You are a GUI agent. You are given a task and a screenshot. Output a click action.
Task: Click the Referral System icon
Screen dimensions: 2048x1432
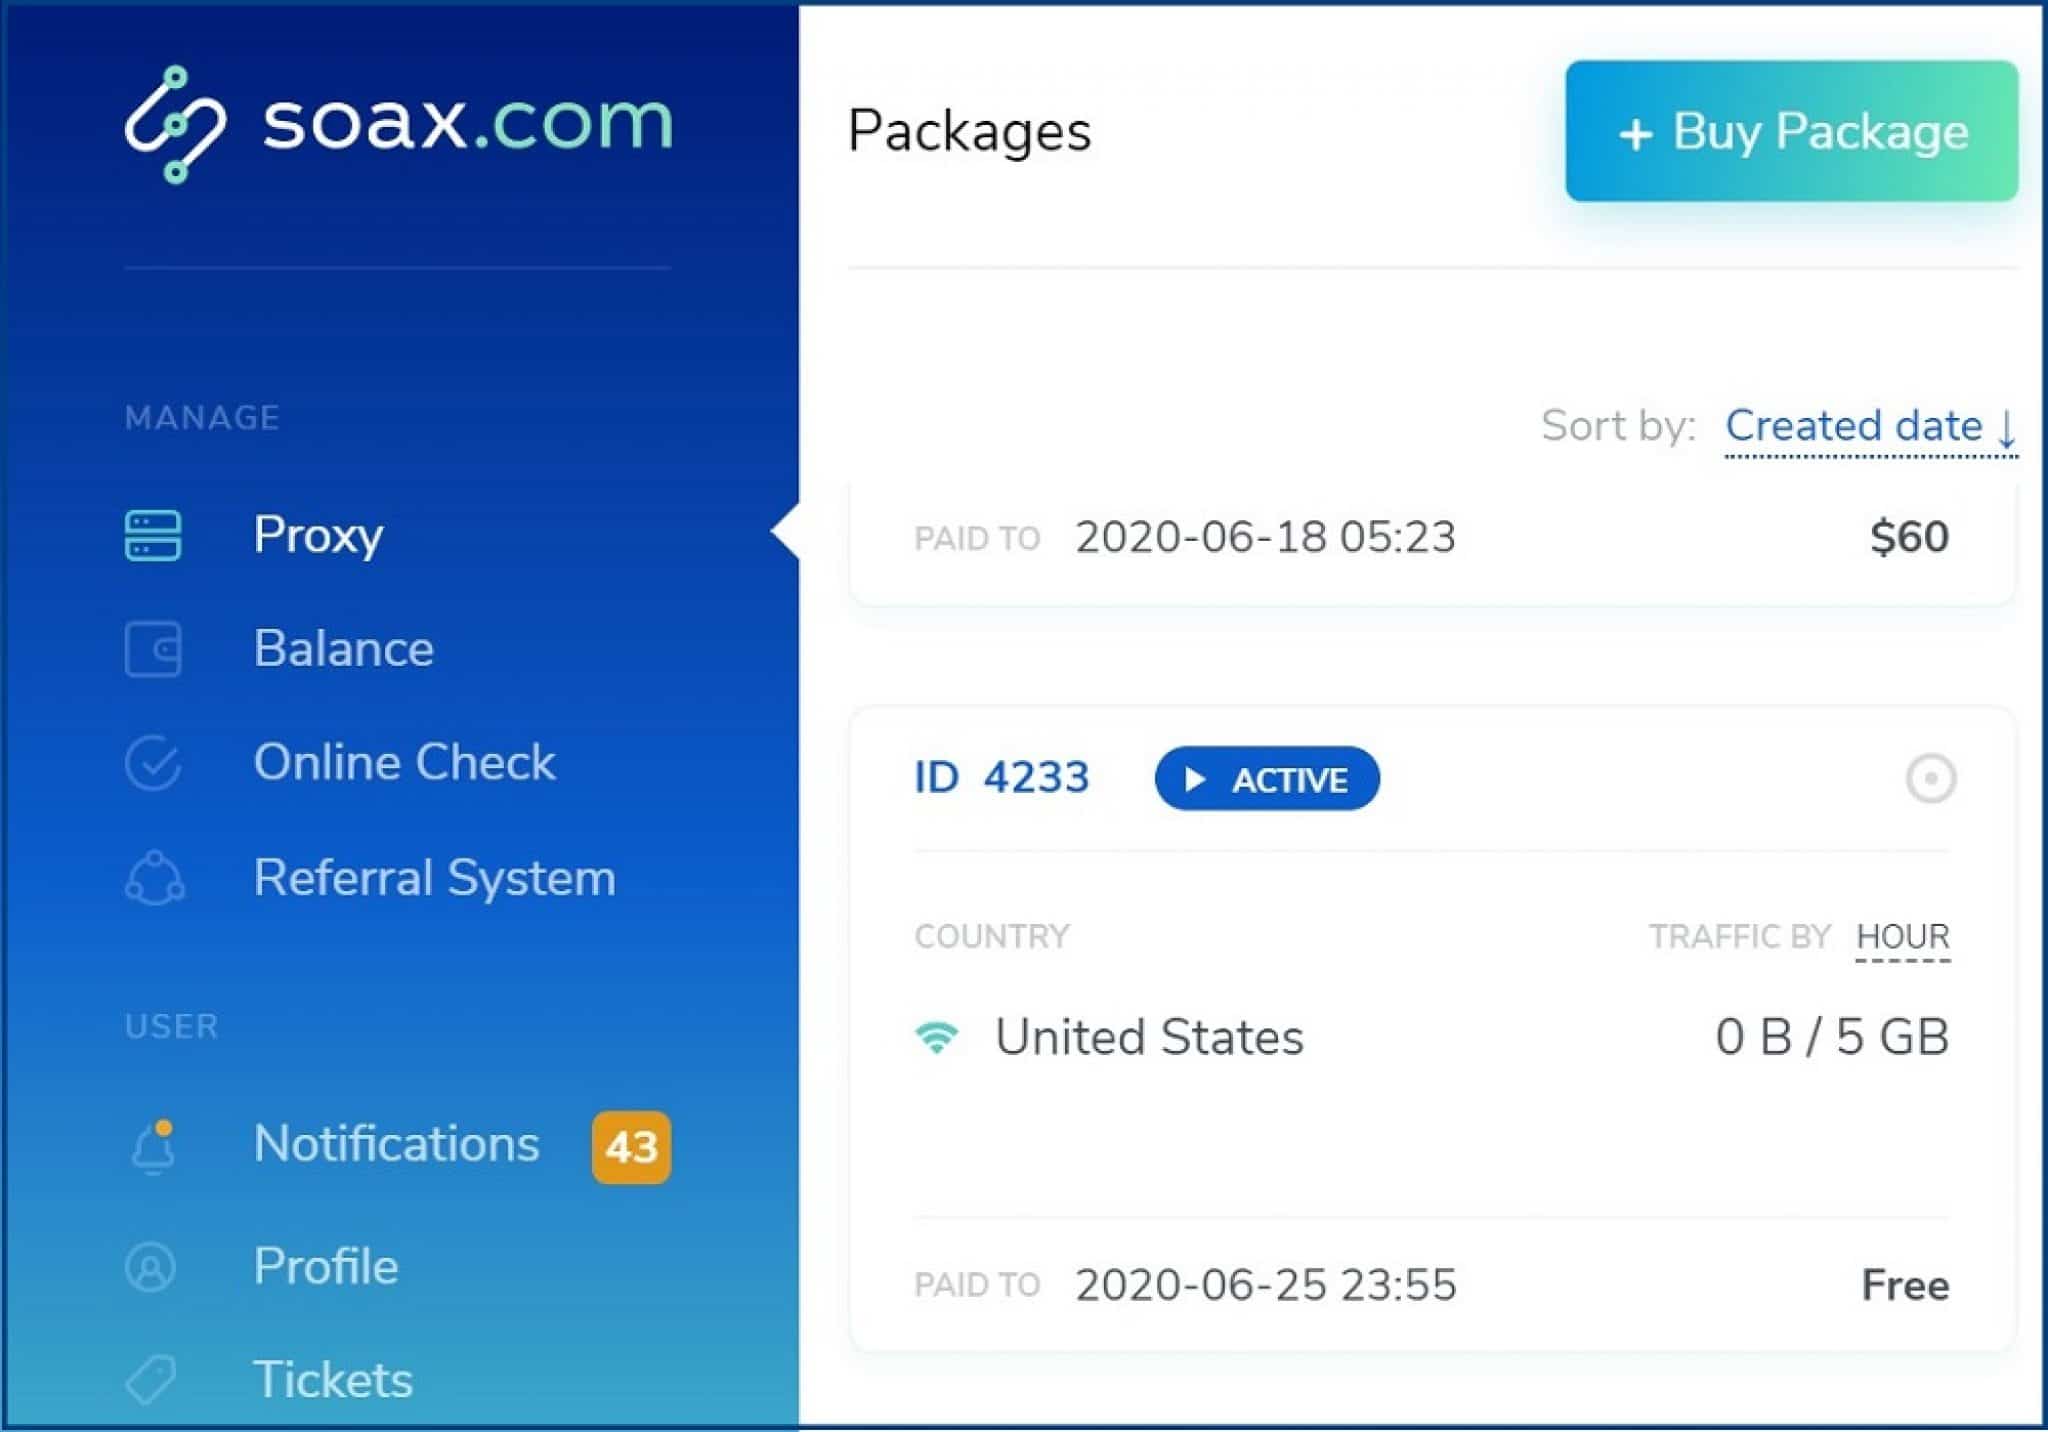(155, 878)
